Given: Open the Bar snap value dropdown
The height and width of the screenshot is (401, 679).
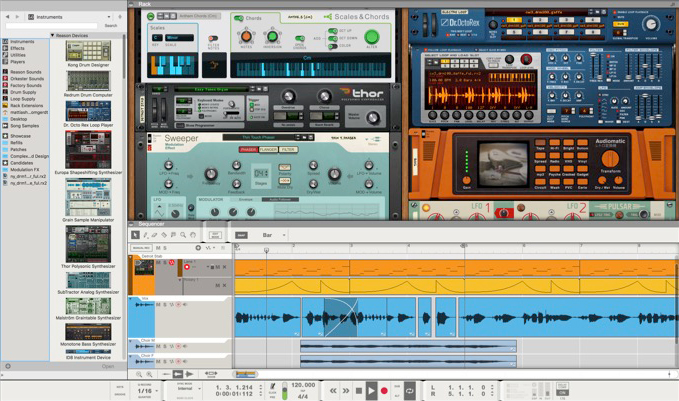Looking at the screenshot, I should [x=274, y=235].
